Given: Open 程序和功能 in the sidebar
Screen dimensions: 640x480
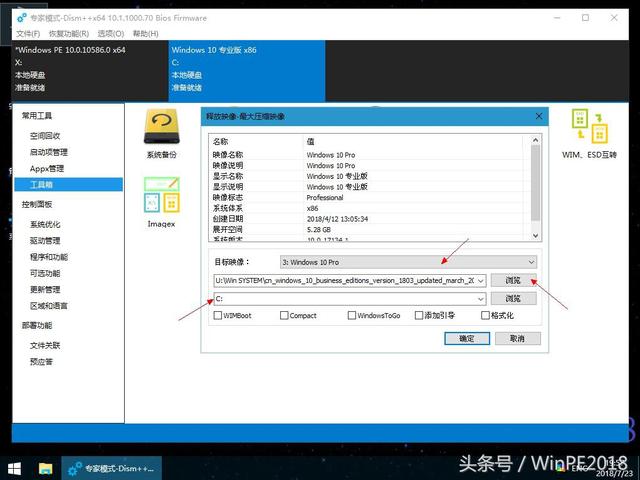Looking at the screenshot, I should (x=49, y=257).
